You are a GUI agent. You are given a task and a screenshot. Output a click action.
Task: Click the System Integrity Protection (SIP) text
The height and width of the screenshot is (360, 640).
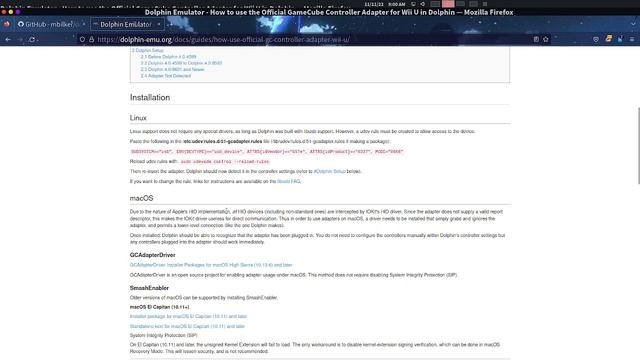click(x=164, y=336)
